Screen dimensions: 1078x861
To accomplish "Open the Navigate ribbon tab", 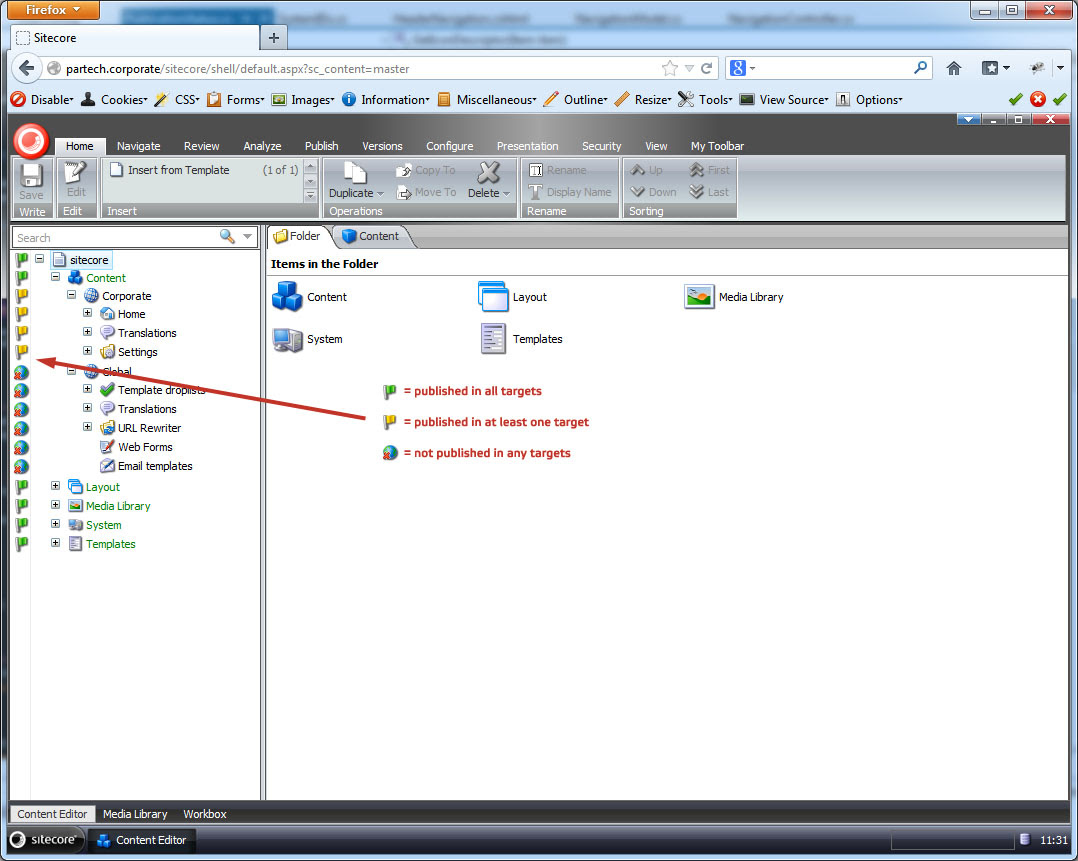I will pyautogui.click(x=138, y=146).
